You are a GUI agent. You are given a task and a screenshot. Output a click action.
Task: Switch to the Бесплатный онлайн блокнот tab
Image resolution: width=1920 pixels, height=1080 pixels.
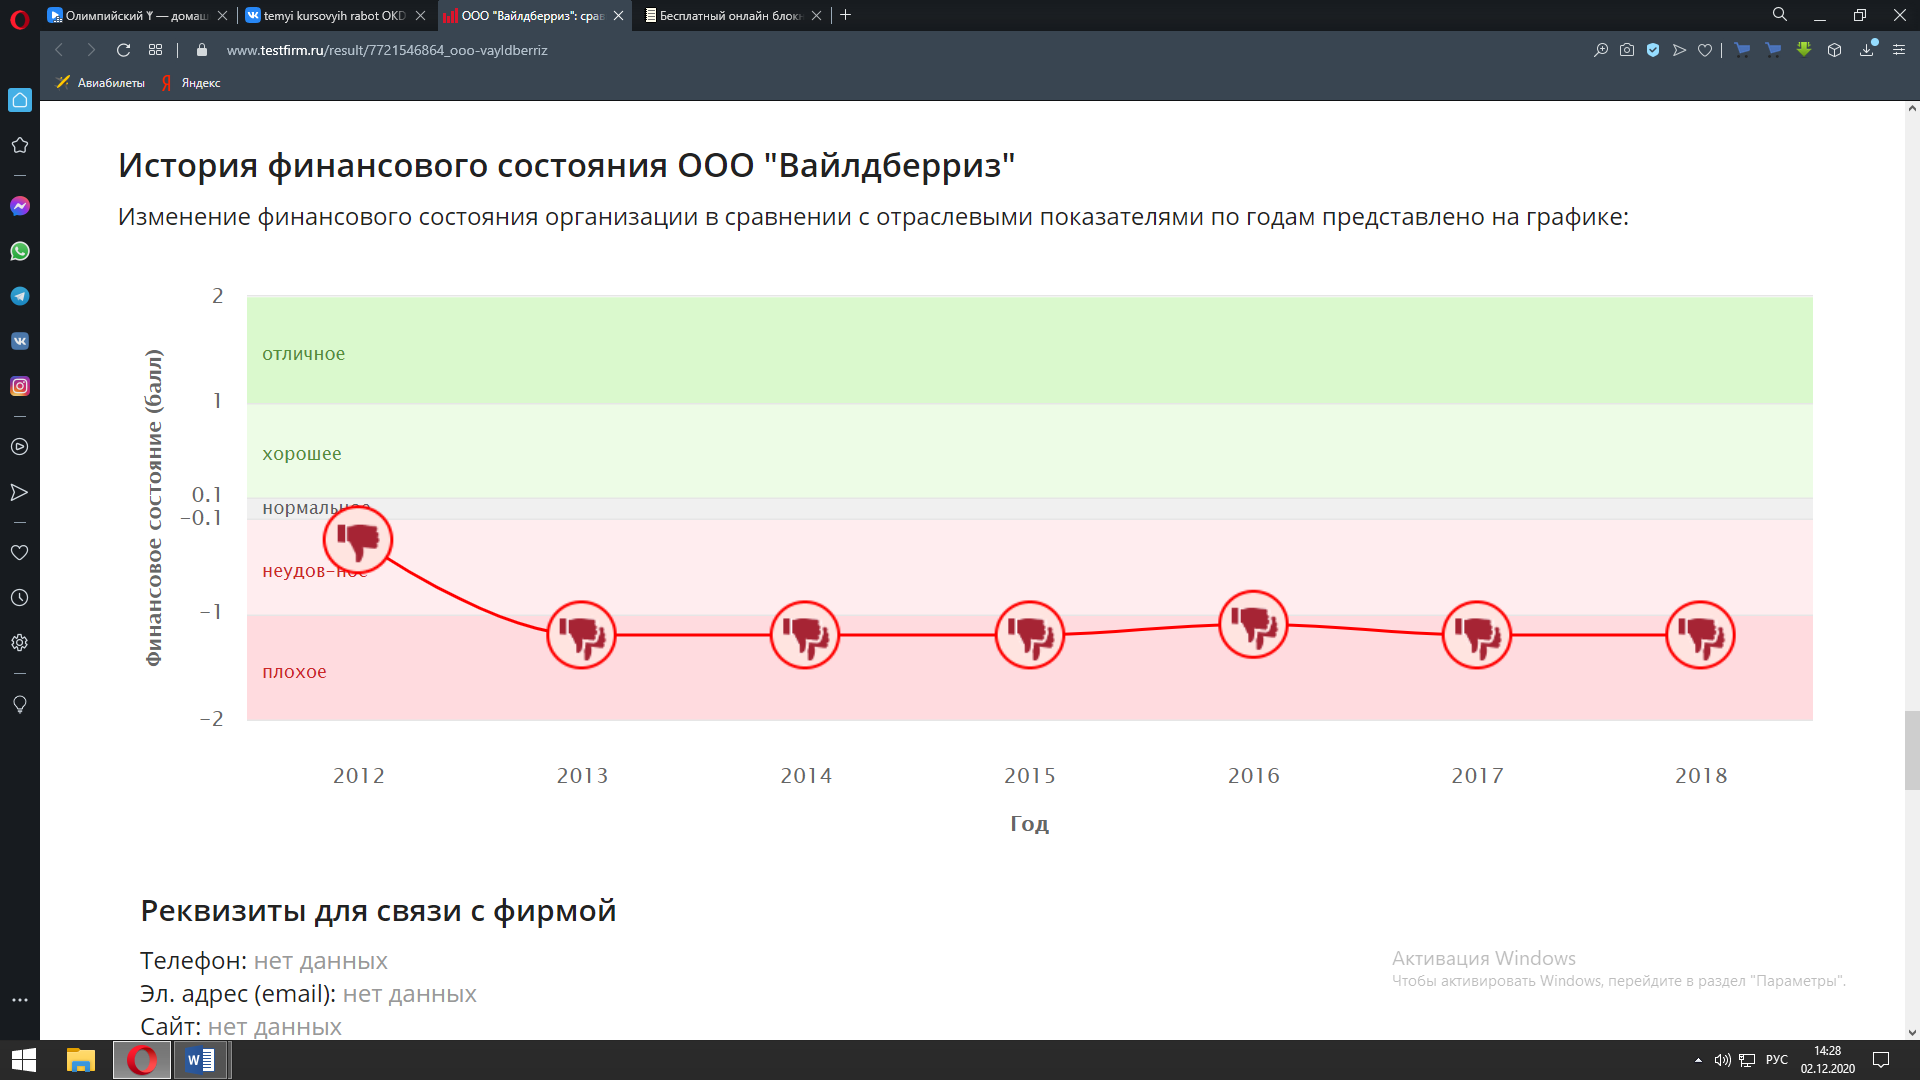coord(722,15)
